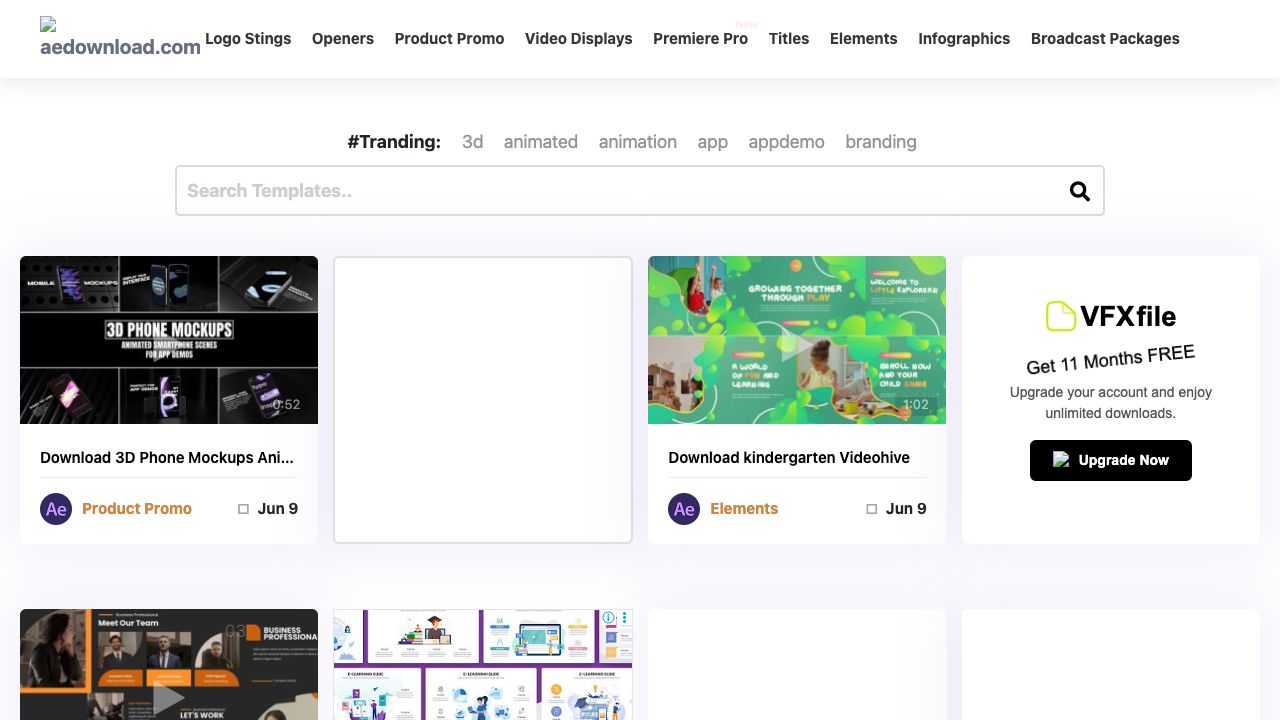Click the After Effects icon beside Product Promo
The height and width of the screenshot is (720, 1280).
pyautogui.click(x=56, y=509)
